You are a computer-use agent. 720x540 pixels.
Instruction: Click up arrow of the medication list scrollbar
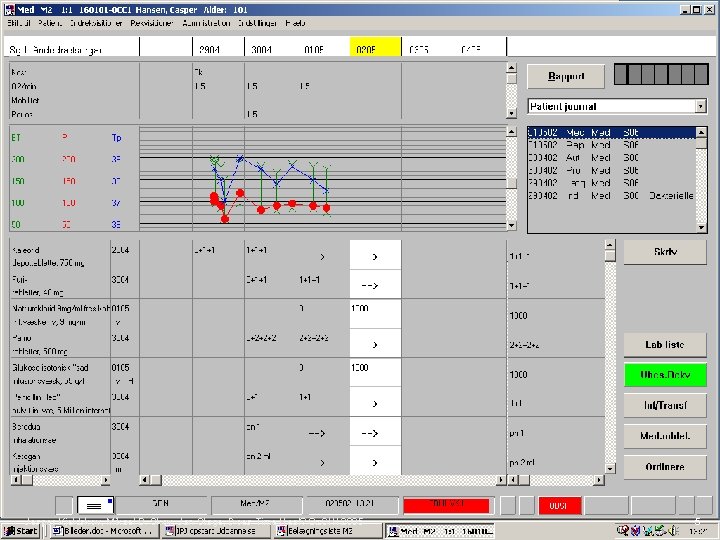click(x=610, y=245)
